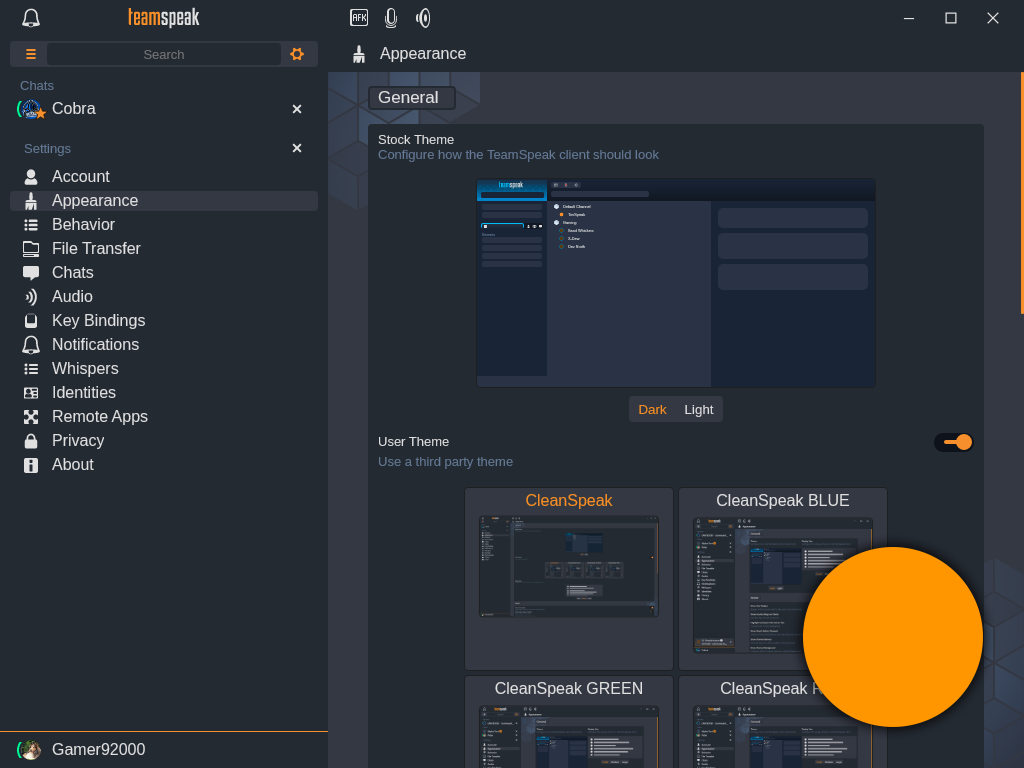Open Audio settings section
The width and height of the screenshot is (1024, 768).
[x=72, y=297]
